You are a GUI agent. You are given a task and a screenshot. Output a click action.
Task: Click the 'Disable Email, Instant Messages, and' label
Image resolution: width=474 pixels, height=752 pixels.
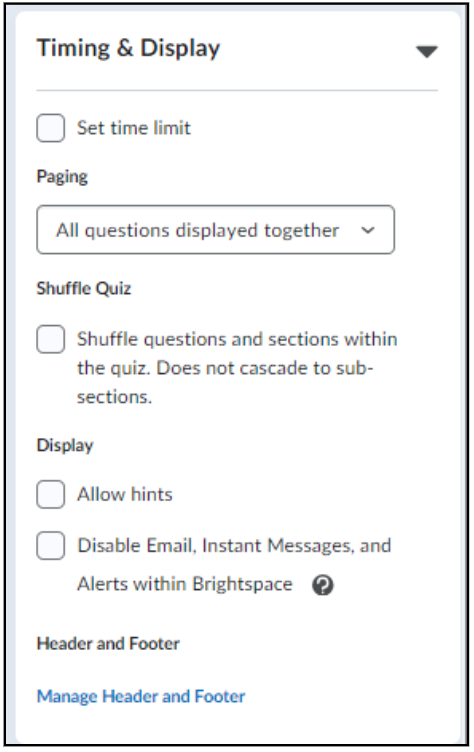[x=234, y=546]
